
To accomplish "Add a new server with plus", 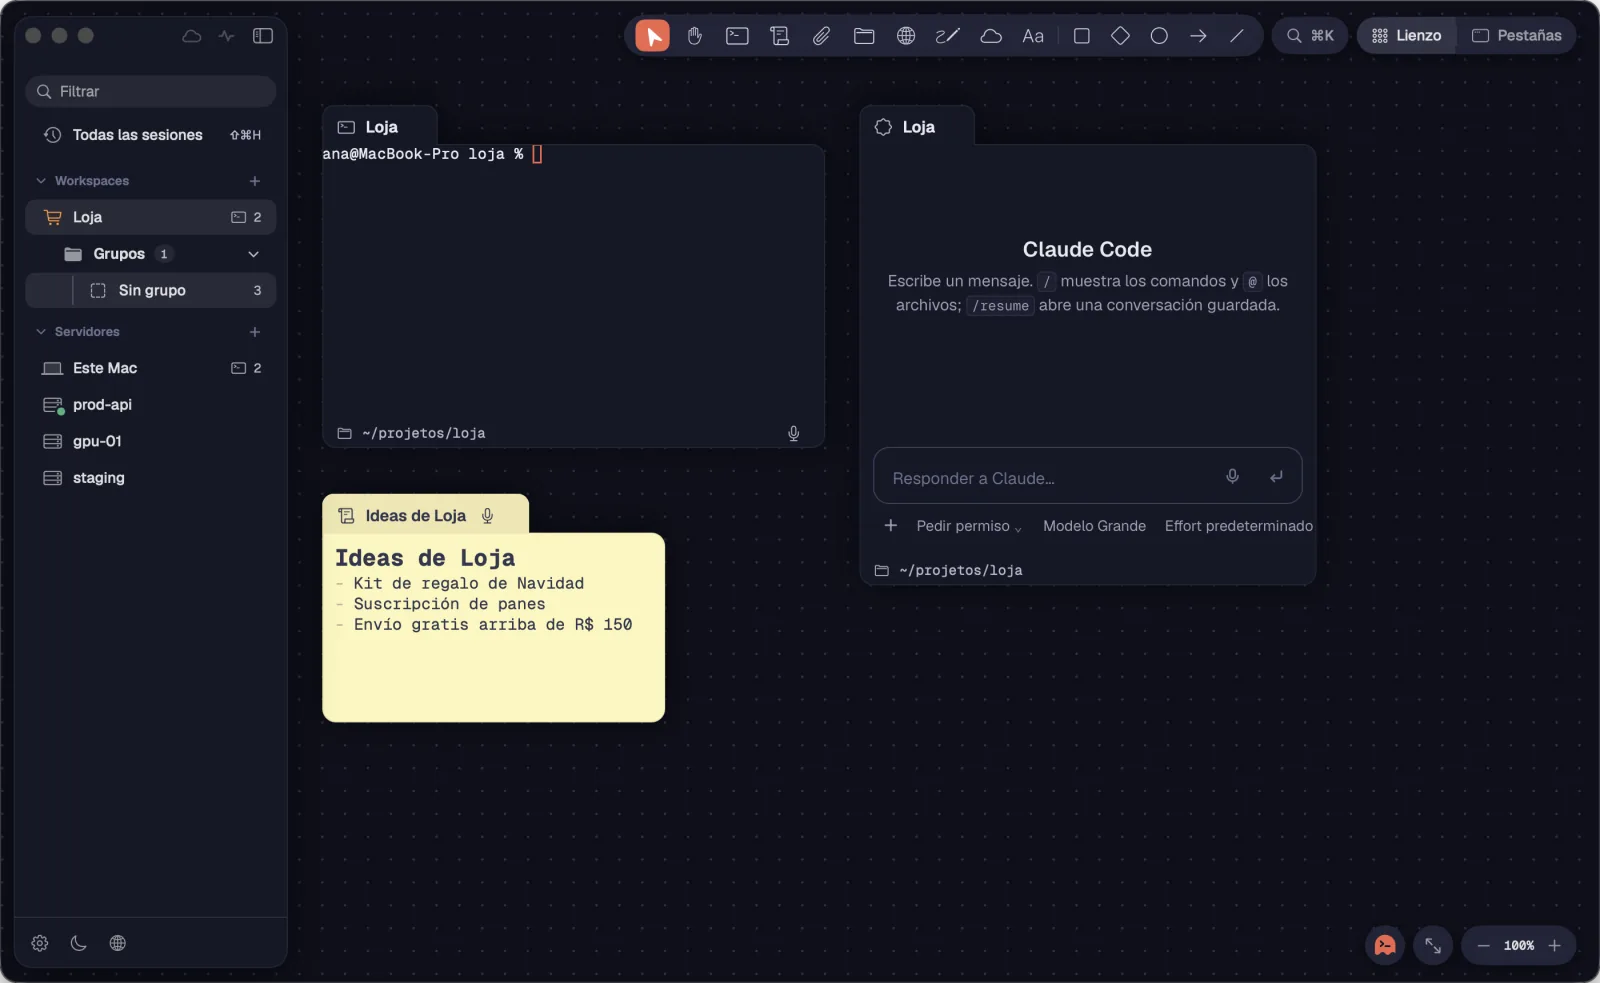I will coord(255,332).
